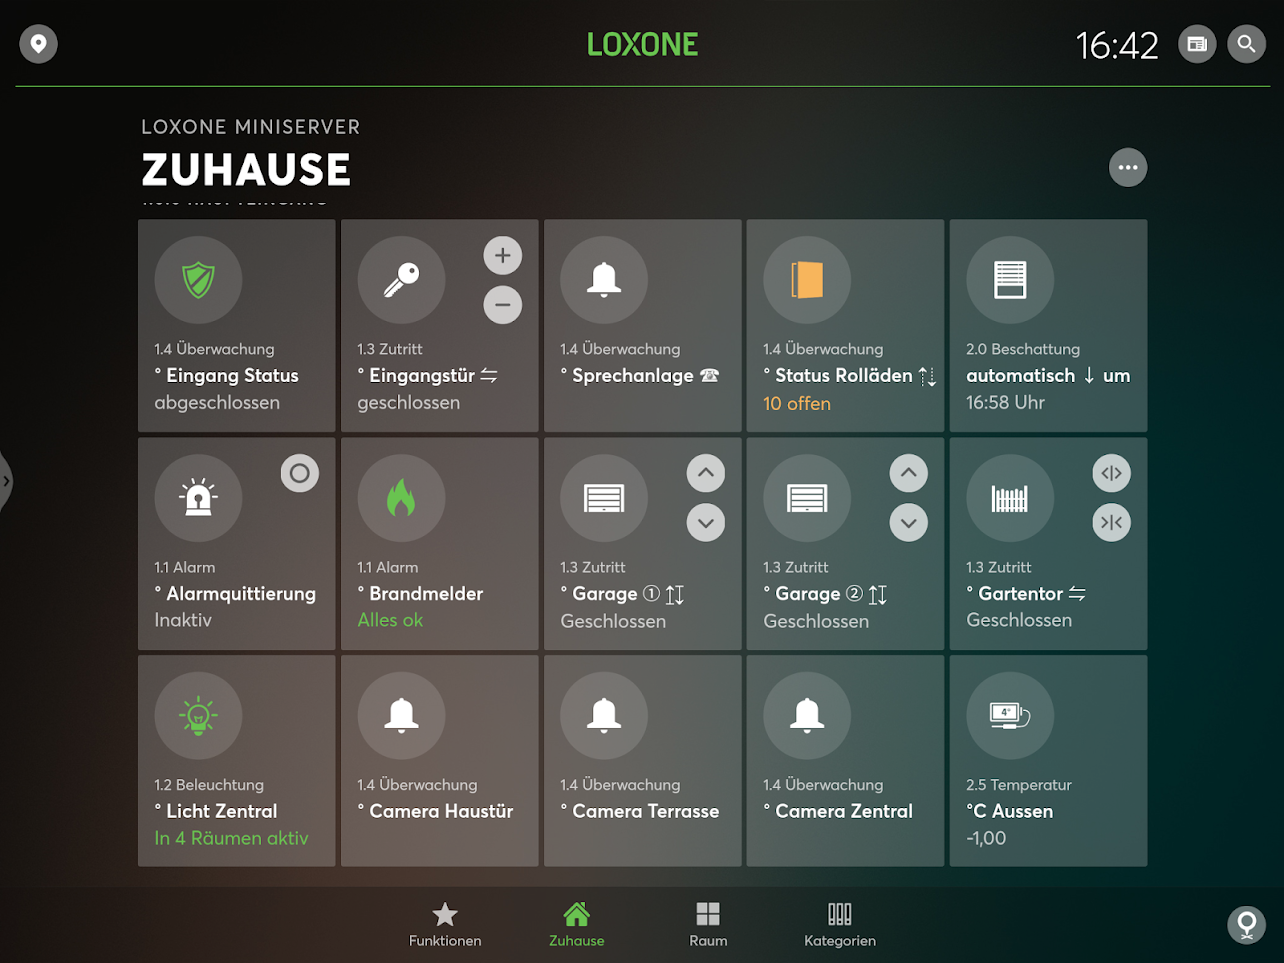Viewport: 1284px width, 963px height.
Task: Select the '°C Aussen' label
Action: (1009, 812)
